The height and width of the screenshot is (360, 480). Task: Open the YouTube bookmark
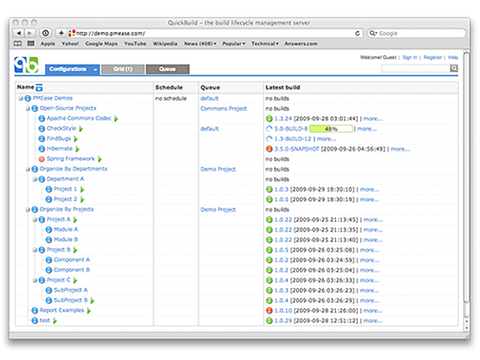point(135,44)
